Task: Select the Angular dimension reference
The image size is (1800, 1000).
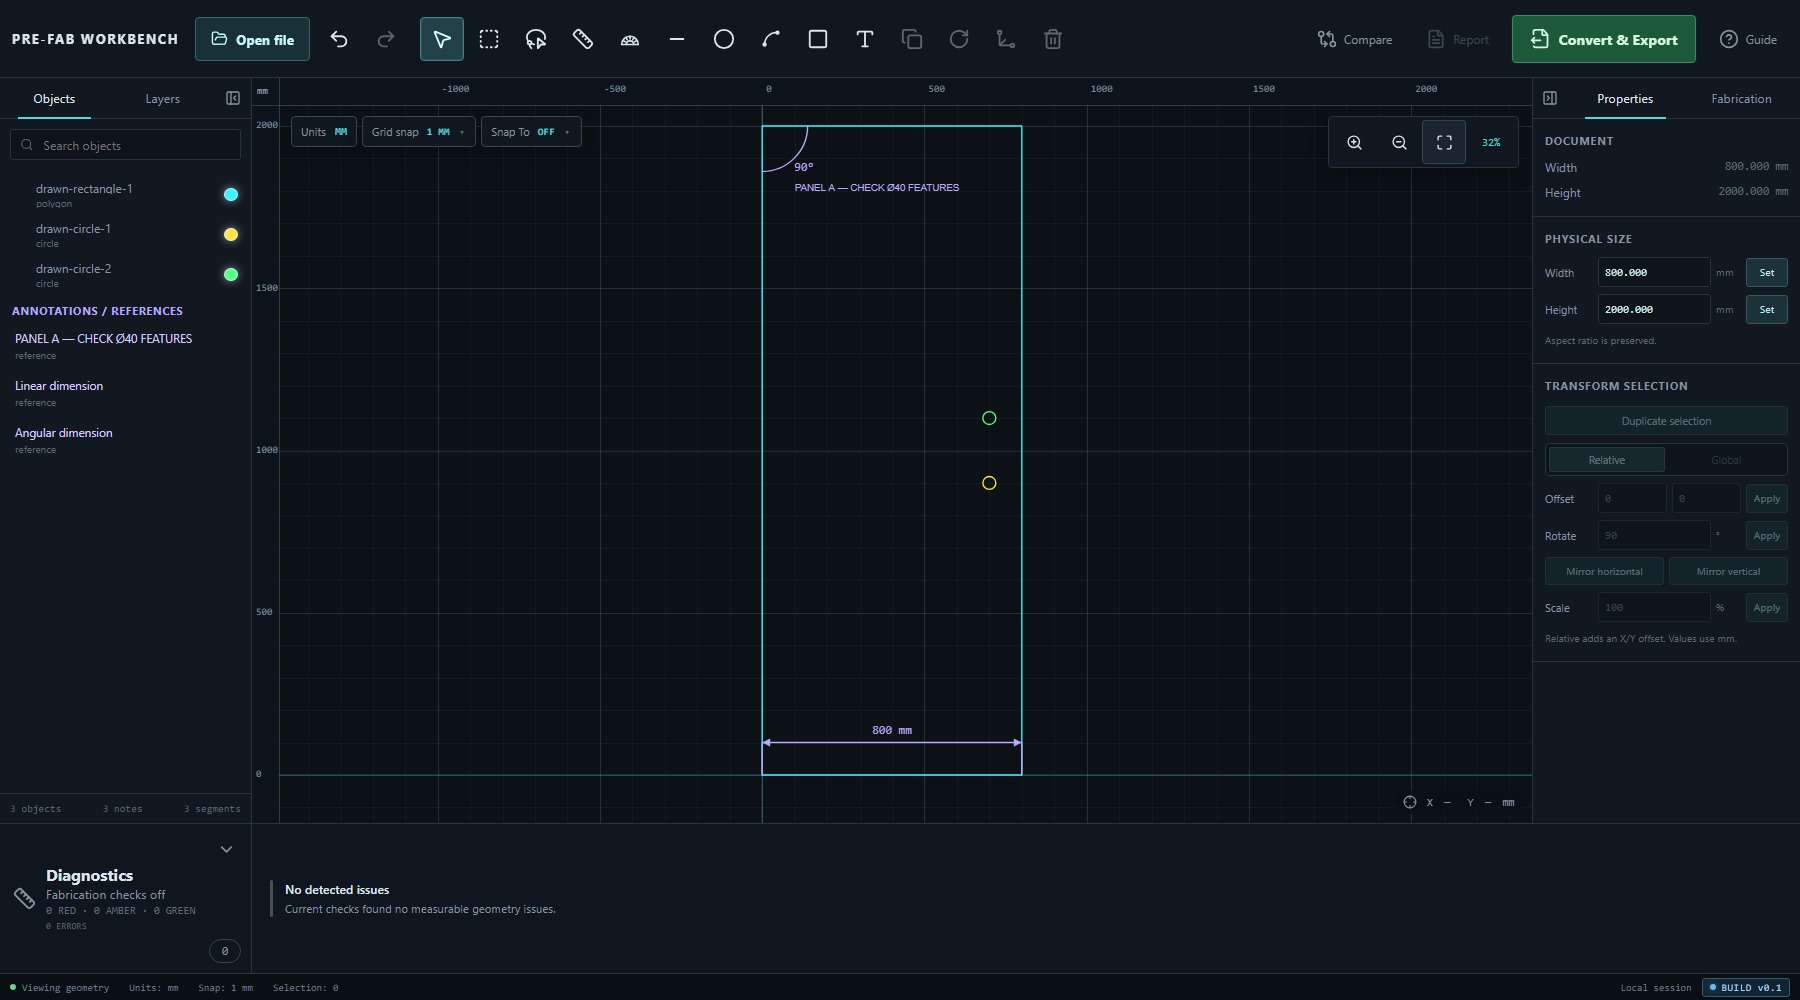Action: click(x=126, y=440)
